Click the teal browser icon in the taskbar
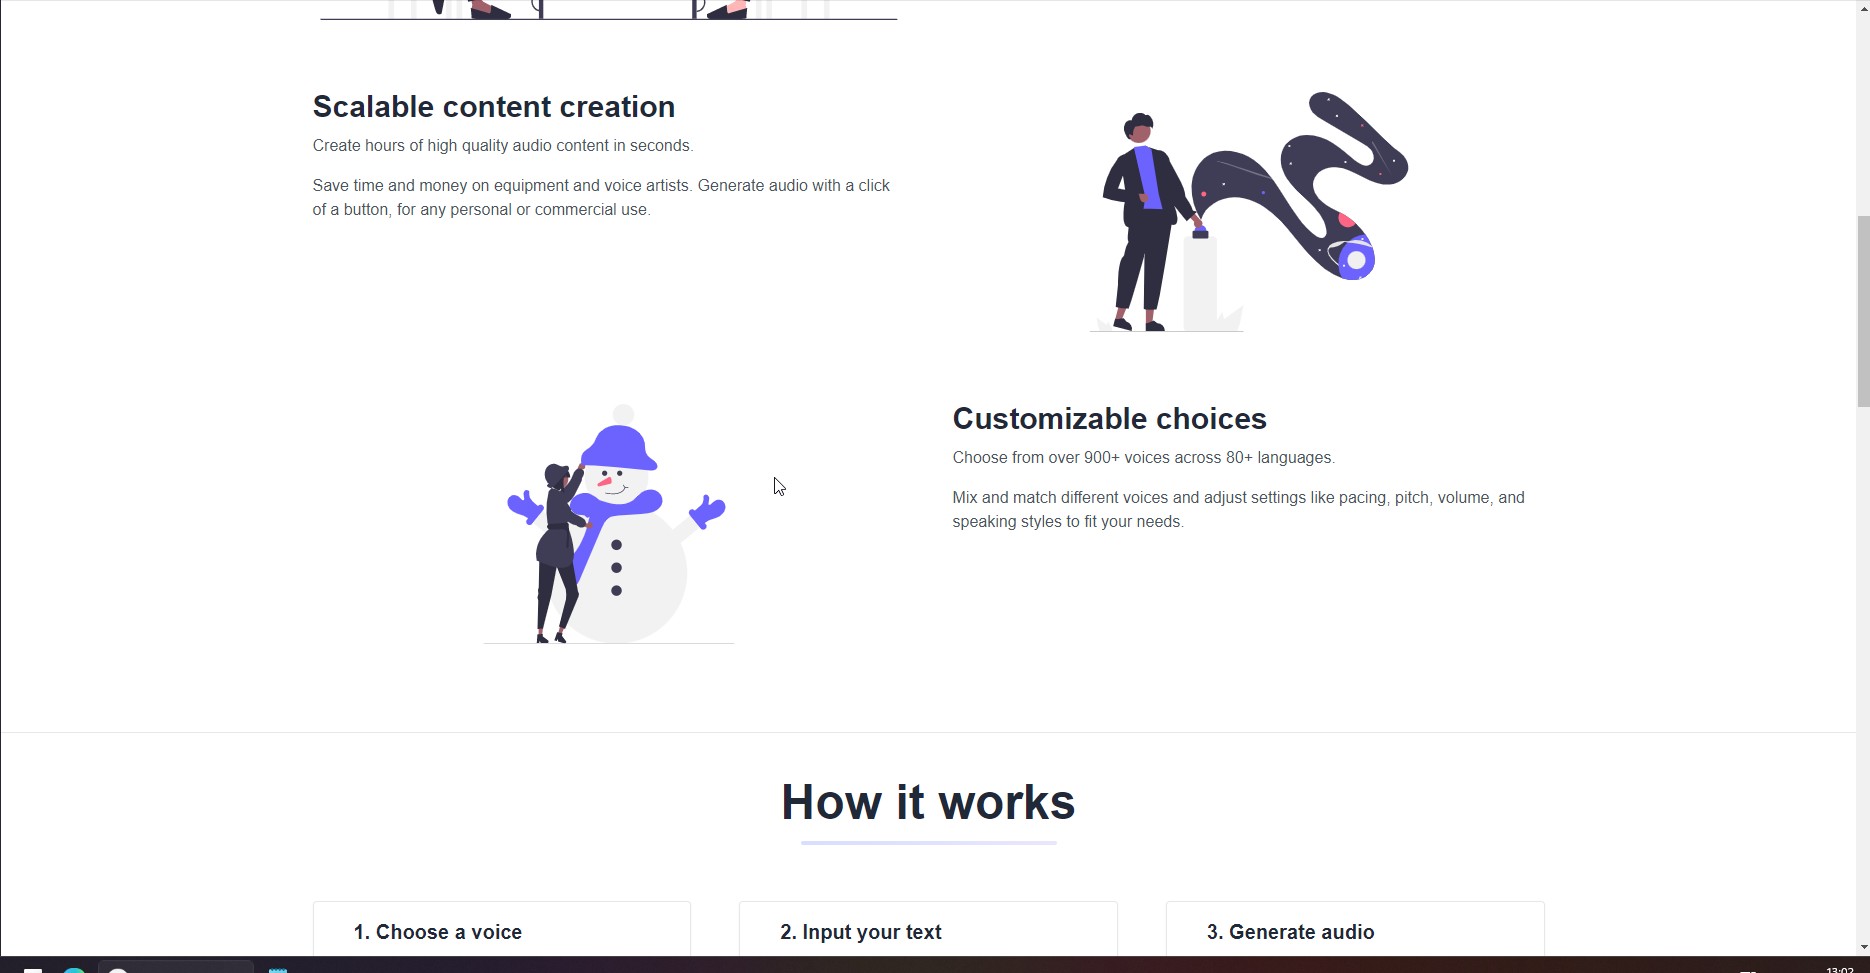 click(74, 968)
